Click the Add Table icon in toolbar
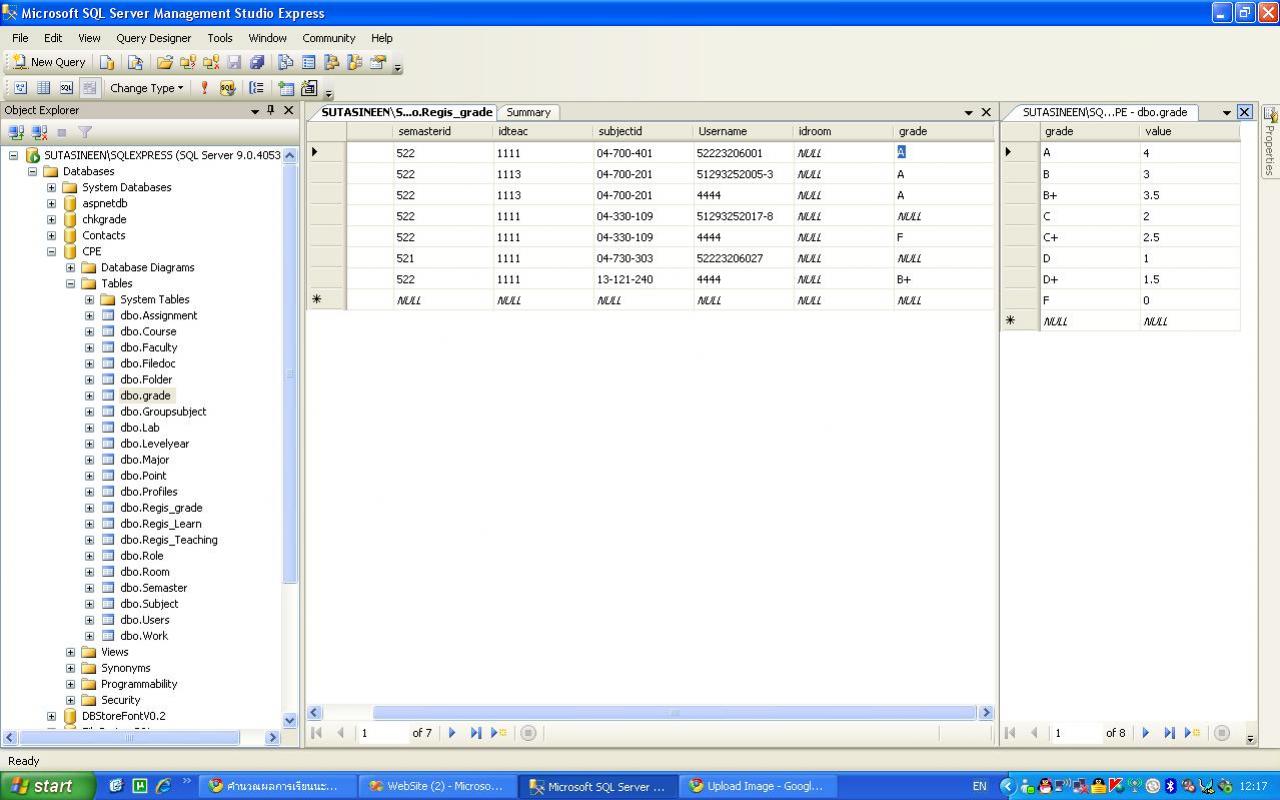 click(x=286, y=88)
